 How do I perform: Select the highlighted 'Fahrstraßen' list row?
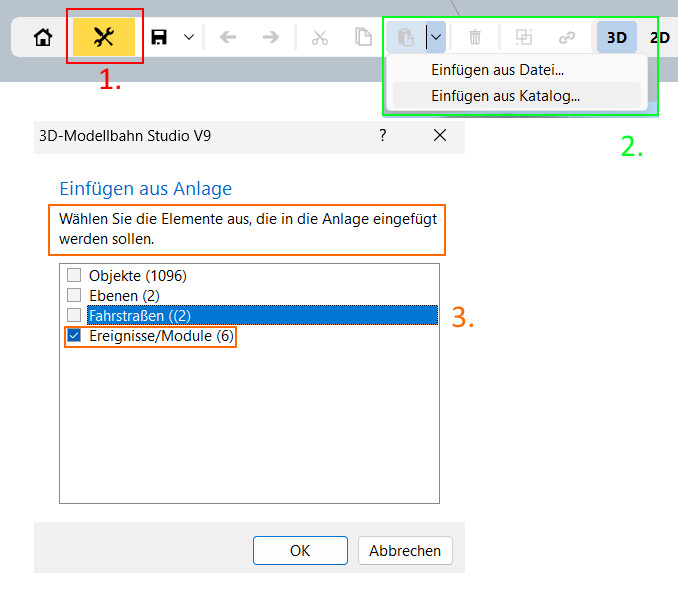[262, 315]
